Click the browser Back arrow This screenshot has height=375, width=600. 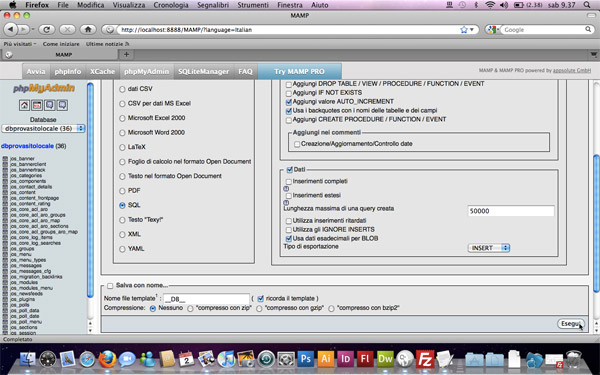coord(11,29)
